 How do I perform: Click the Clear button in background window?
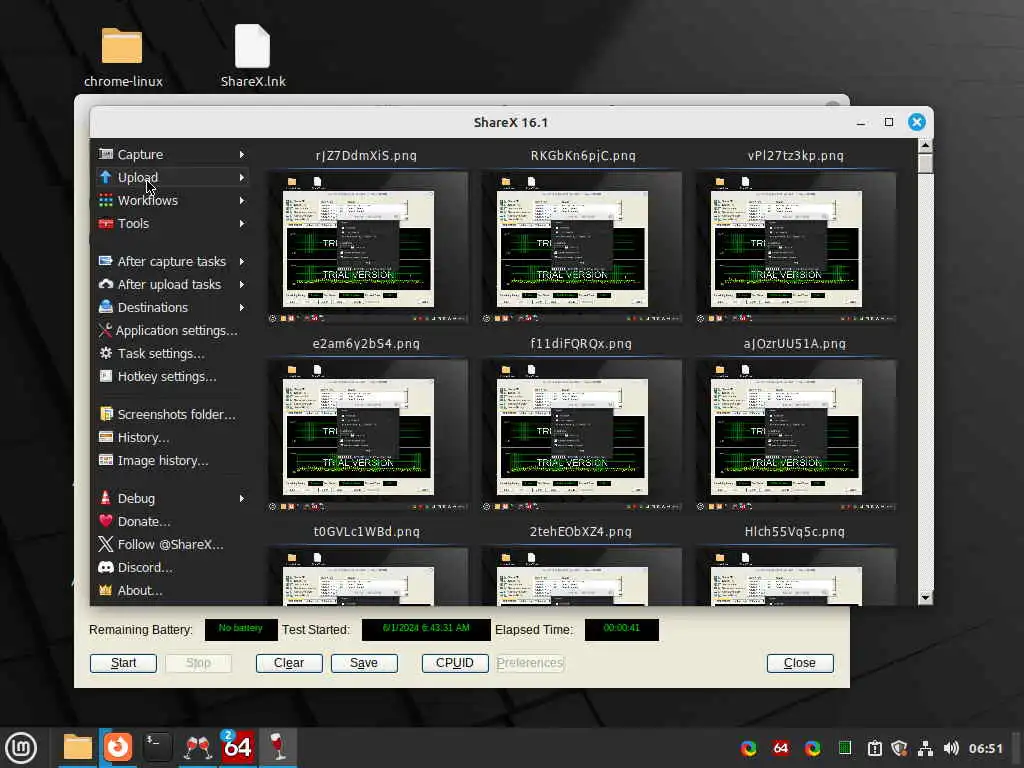(289, 663)
